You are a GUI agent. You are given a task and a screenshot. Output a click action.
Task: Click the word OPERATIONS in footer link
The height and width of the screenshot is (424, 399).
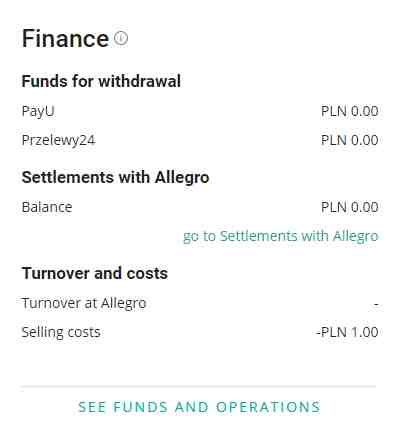point(268,407)
